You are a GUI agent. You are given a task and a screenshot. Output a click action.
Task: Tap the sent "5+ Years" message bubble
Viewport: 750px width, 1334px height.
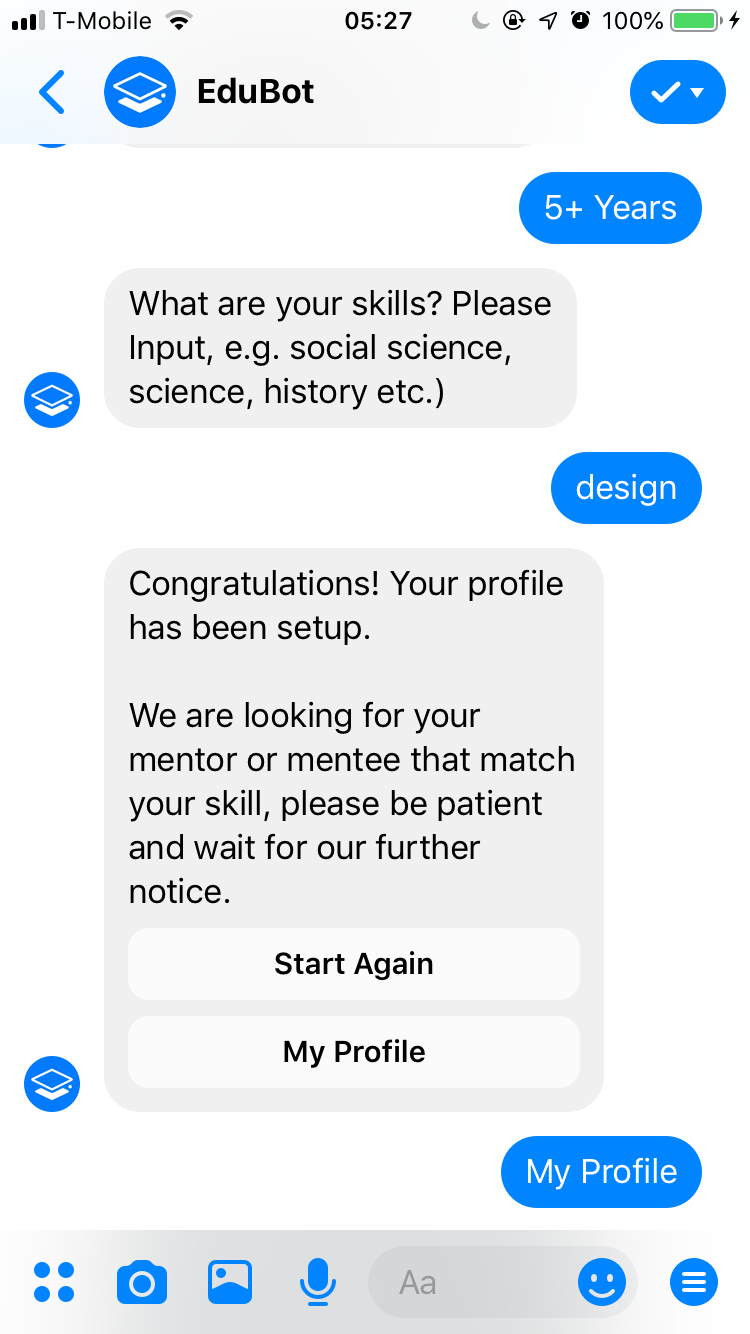click(610, 208)
